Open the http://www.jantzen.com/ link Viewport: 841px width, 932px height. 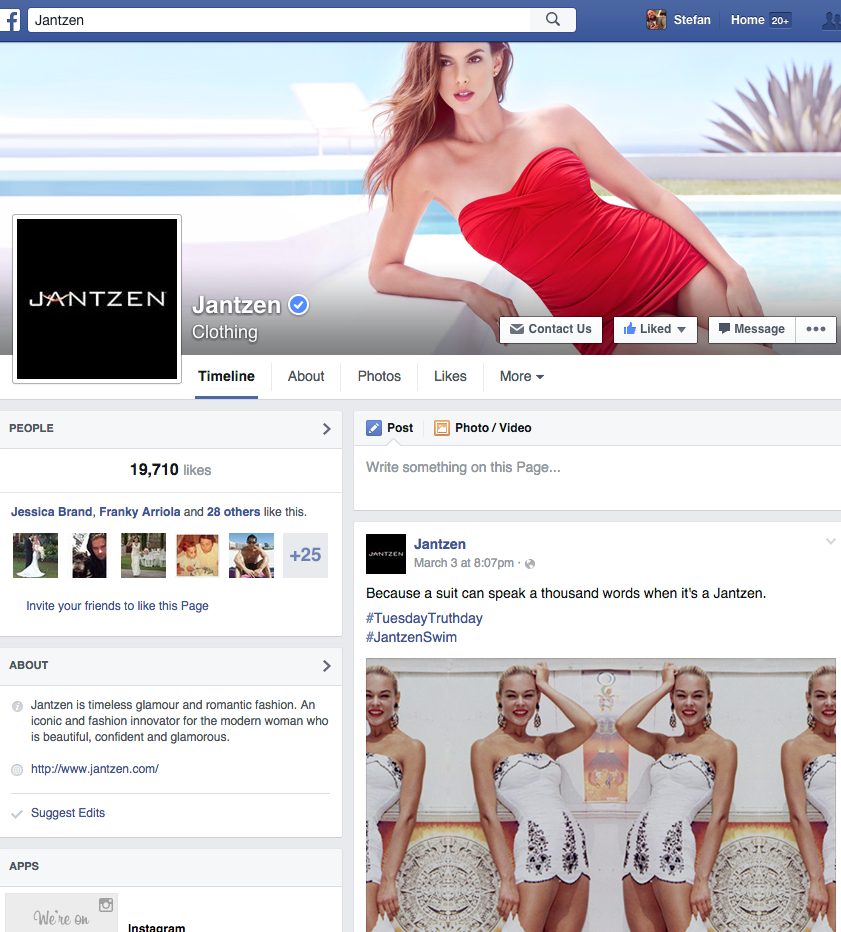95,769
